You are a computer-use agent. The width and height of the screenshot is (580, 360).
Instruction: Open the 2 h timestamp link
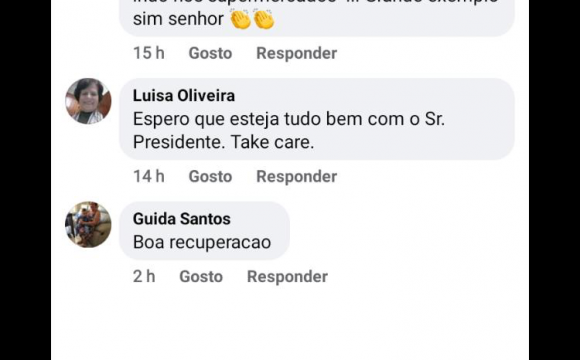tap(144, 277)
